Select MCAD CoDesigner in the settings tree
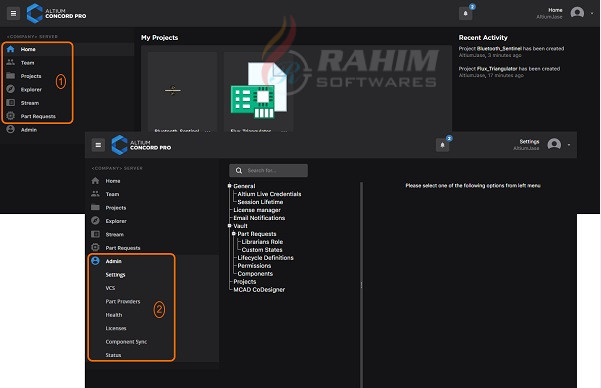 (x=259, y=289)
